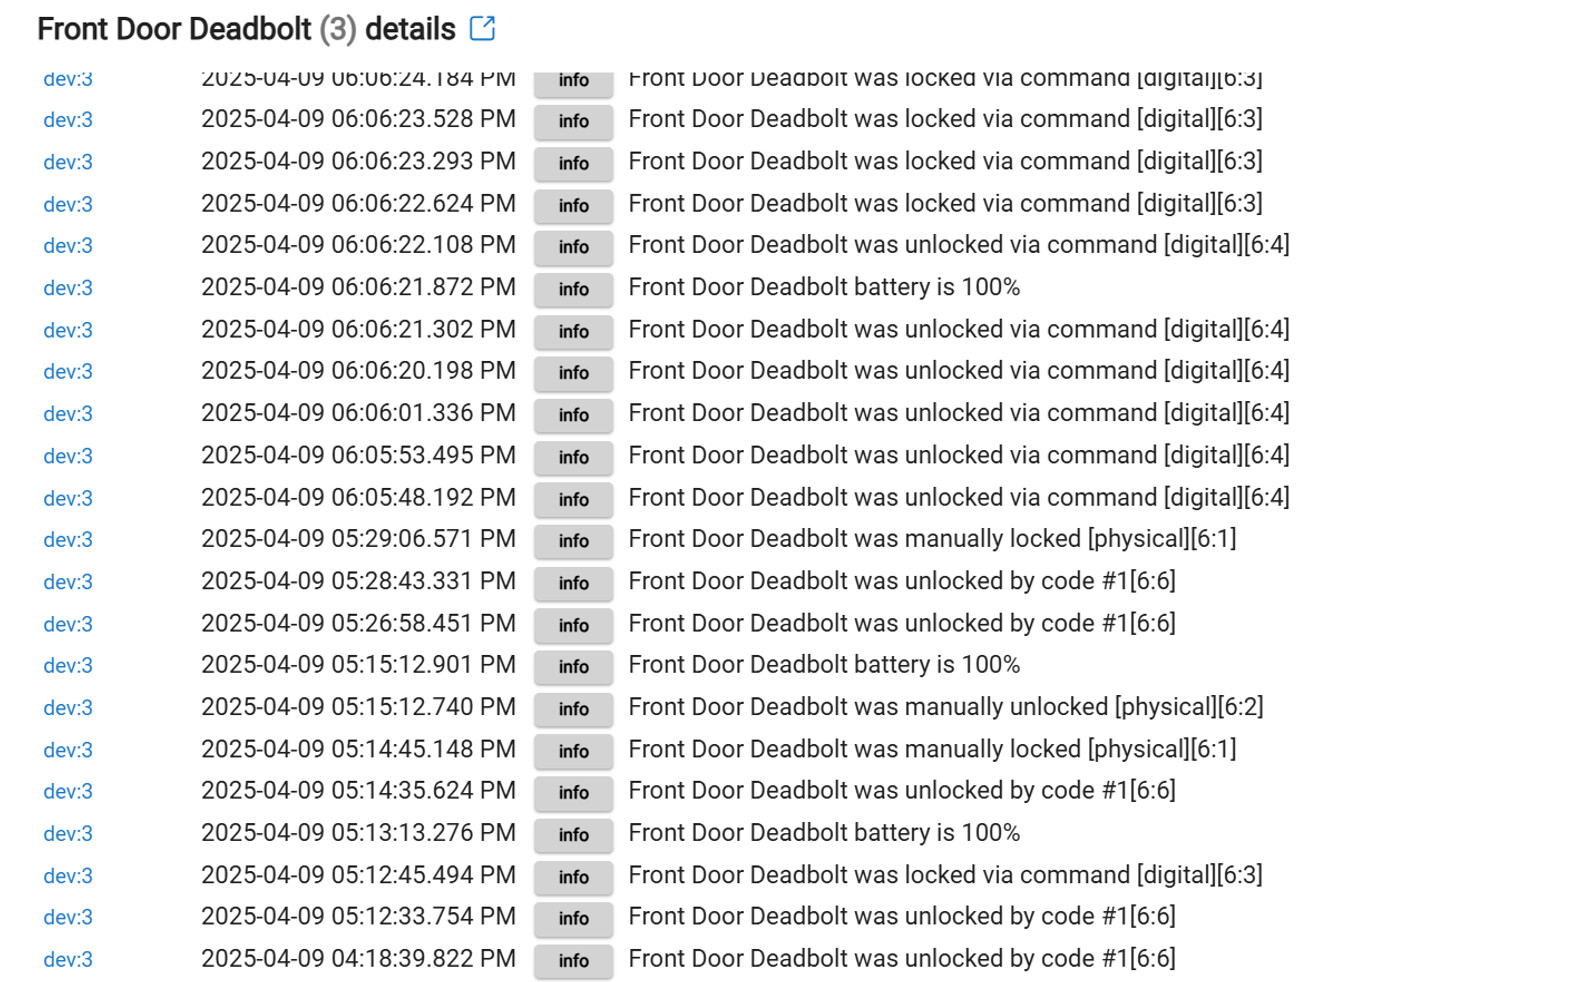The width and height of the screenshot is (1576, 982).
Task: Open dev:3 link beside 05:29:06.571 PM entry
Action: tap(68, 540)
